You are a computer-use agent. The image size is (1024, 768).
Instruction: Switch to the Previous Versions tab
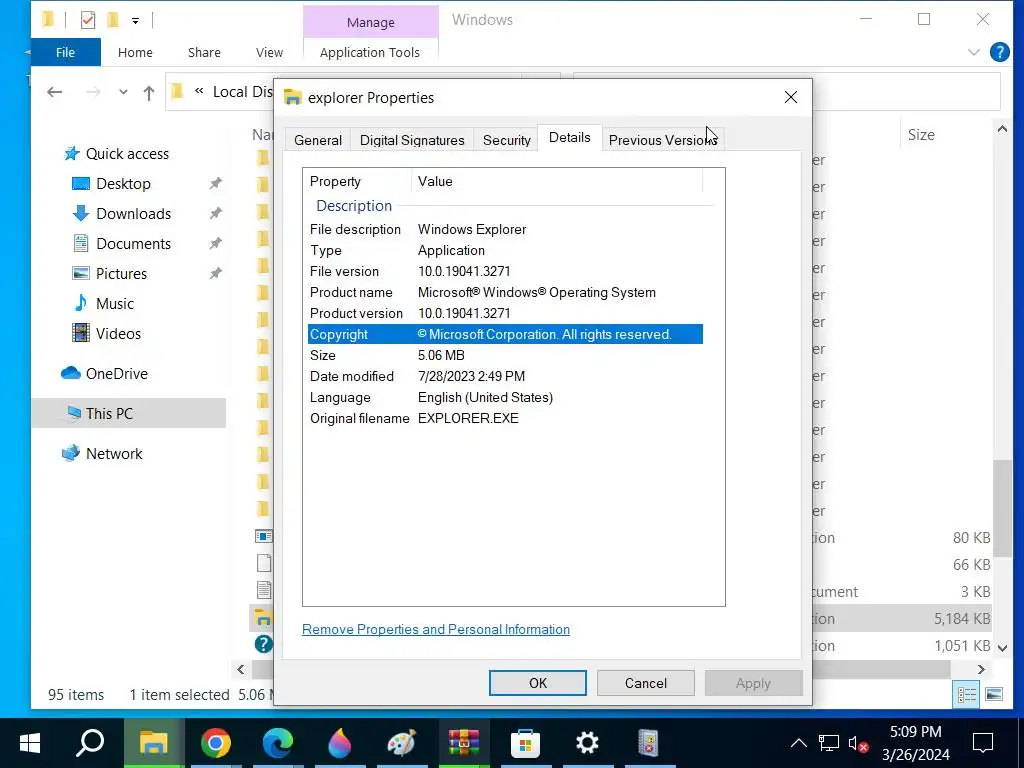pos(663,140)
